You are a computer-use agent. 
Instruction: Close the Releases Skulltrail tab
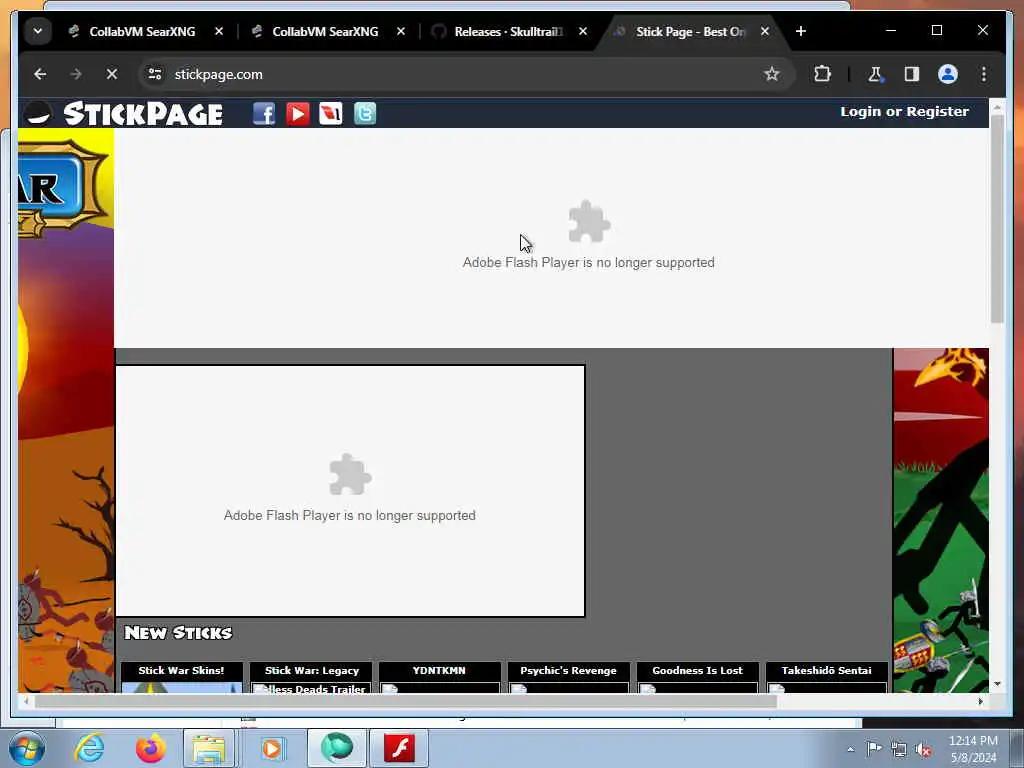pyautogui.click(x=583, y=31)
